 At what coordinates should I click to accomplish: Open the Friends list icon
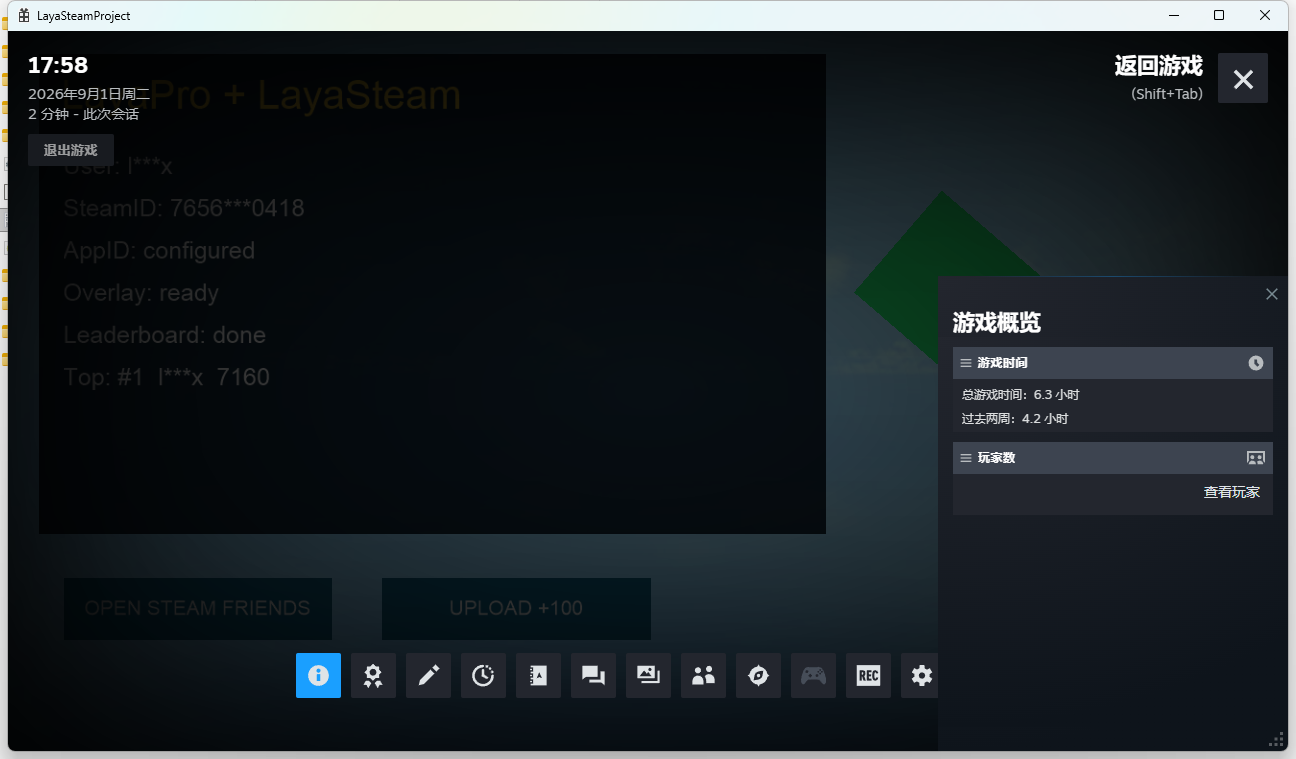coord(703,675)
